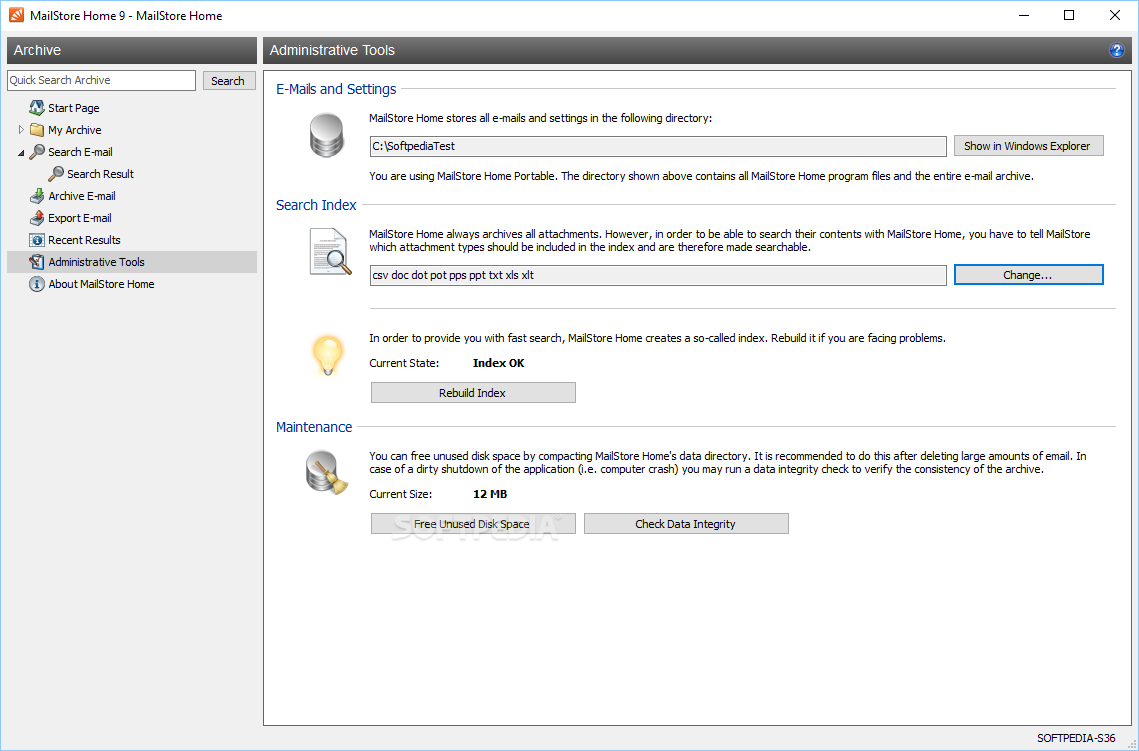The image size is (1139, 751).
Task: Go to Archive E-mail
Action: click(x=81, y=196)
